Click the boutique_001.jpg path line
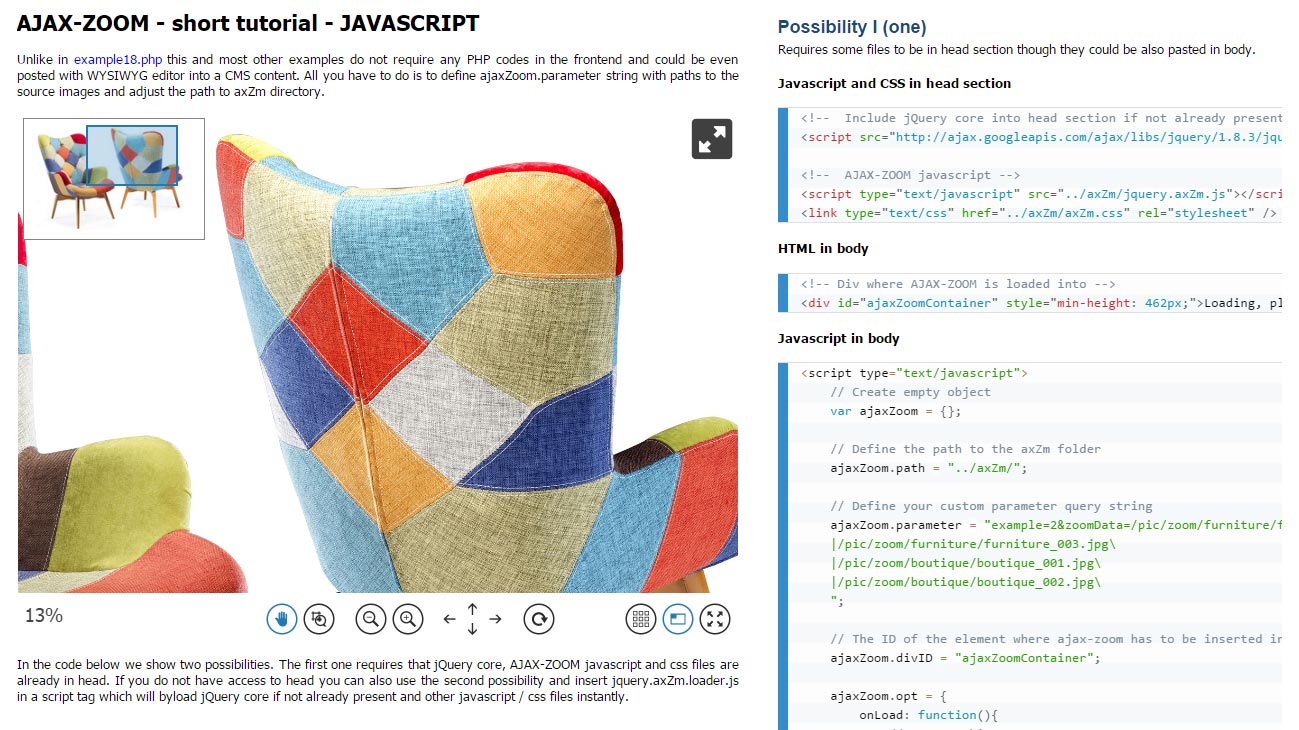The image size is (1299, 730). 966,563
